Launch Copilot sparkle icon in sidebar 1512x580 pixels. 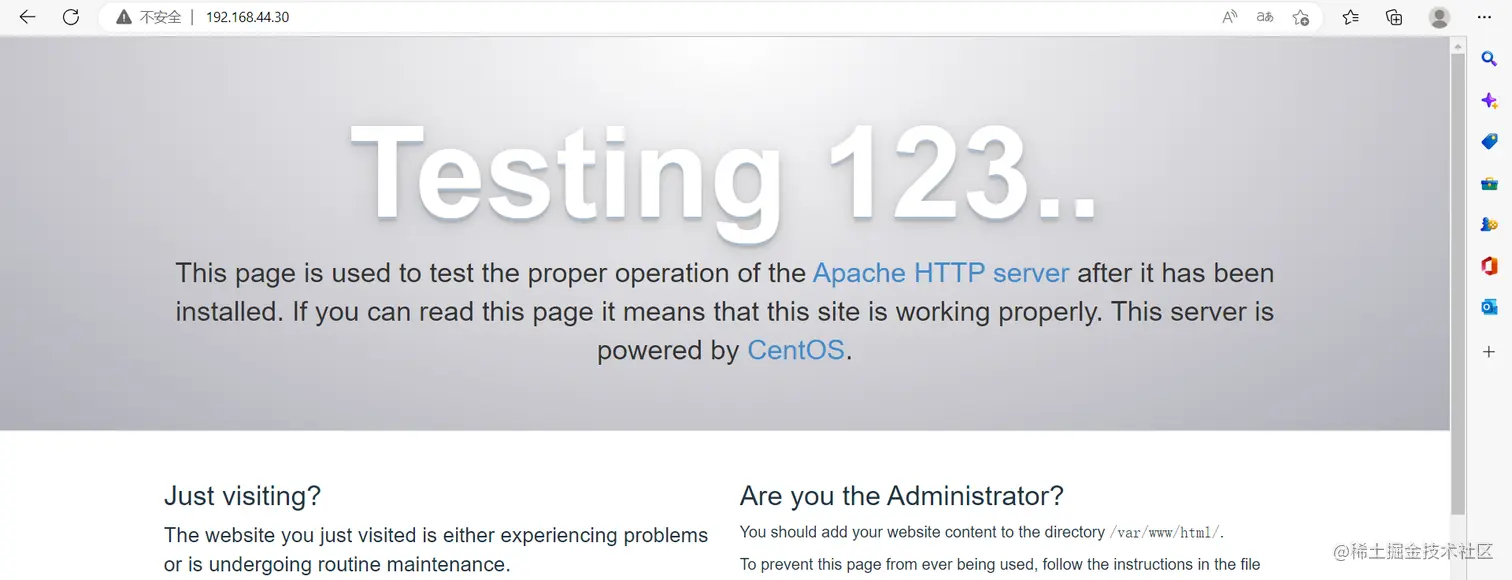(x=1489, y=101)
